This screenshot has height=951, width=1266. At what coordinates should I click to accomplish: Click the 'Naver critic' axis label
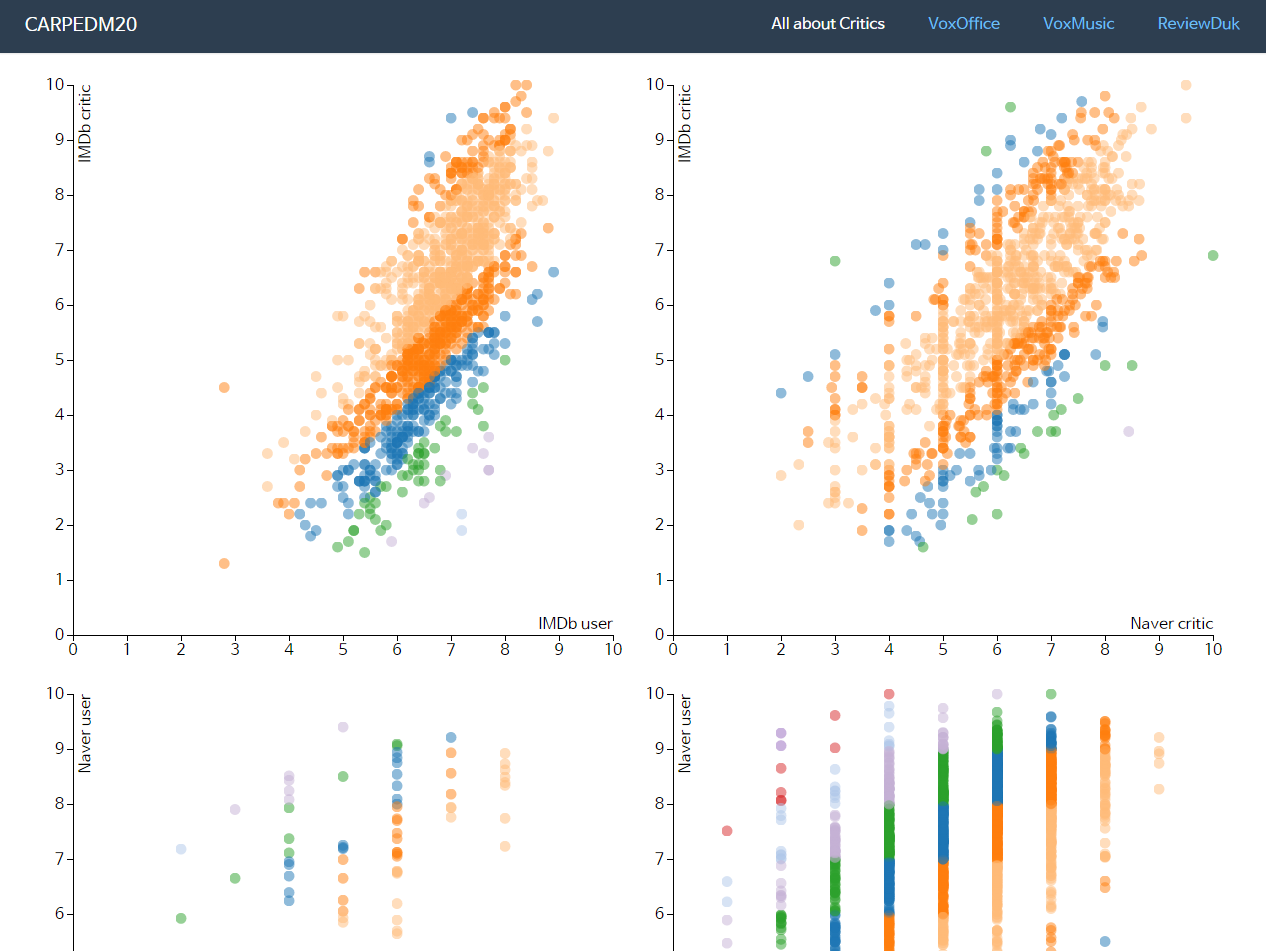[1171, 624]
